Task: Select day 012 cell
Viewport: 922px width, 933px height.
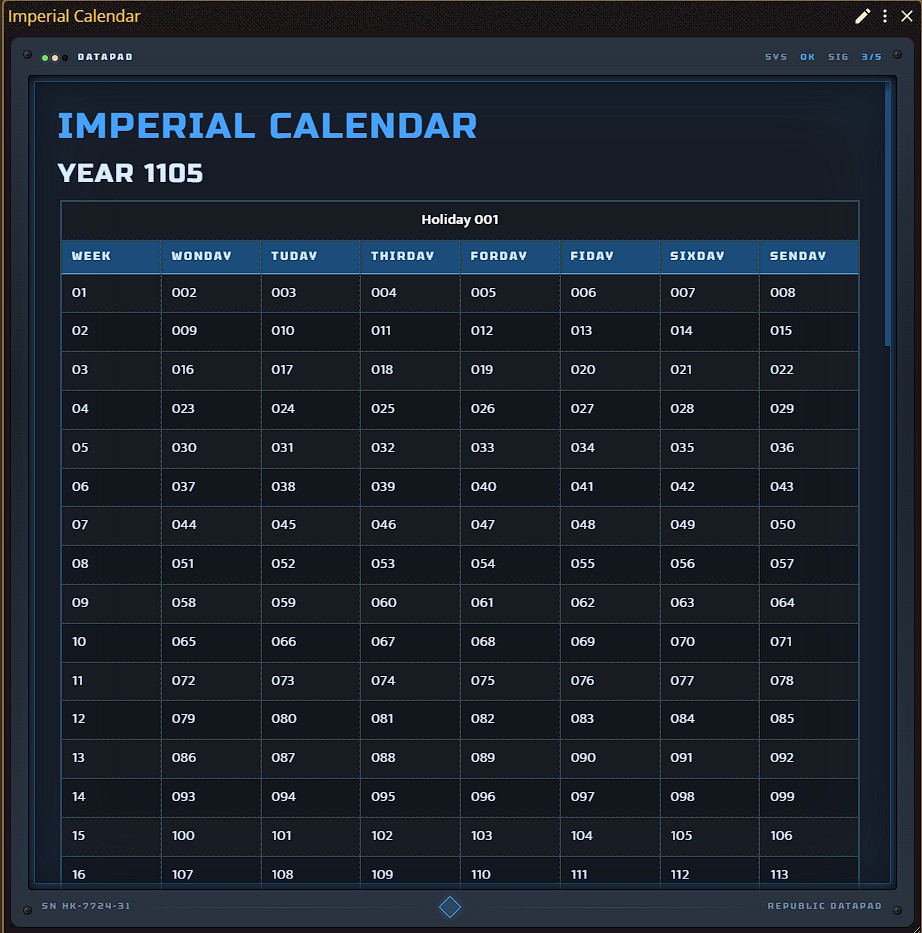Action: tap(510, 331)
